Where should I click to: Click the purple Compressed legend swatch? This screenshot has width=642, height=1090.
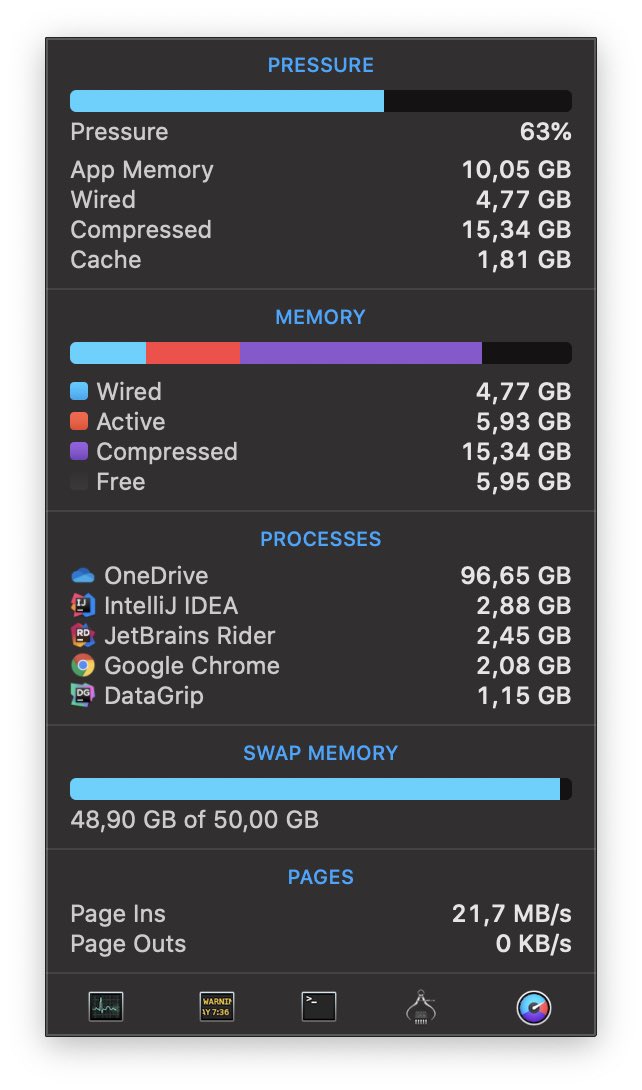[79, 451]
